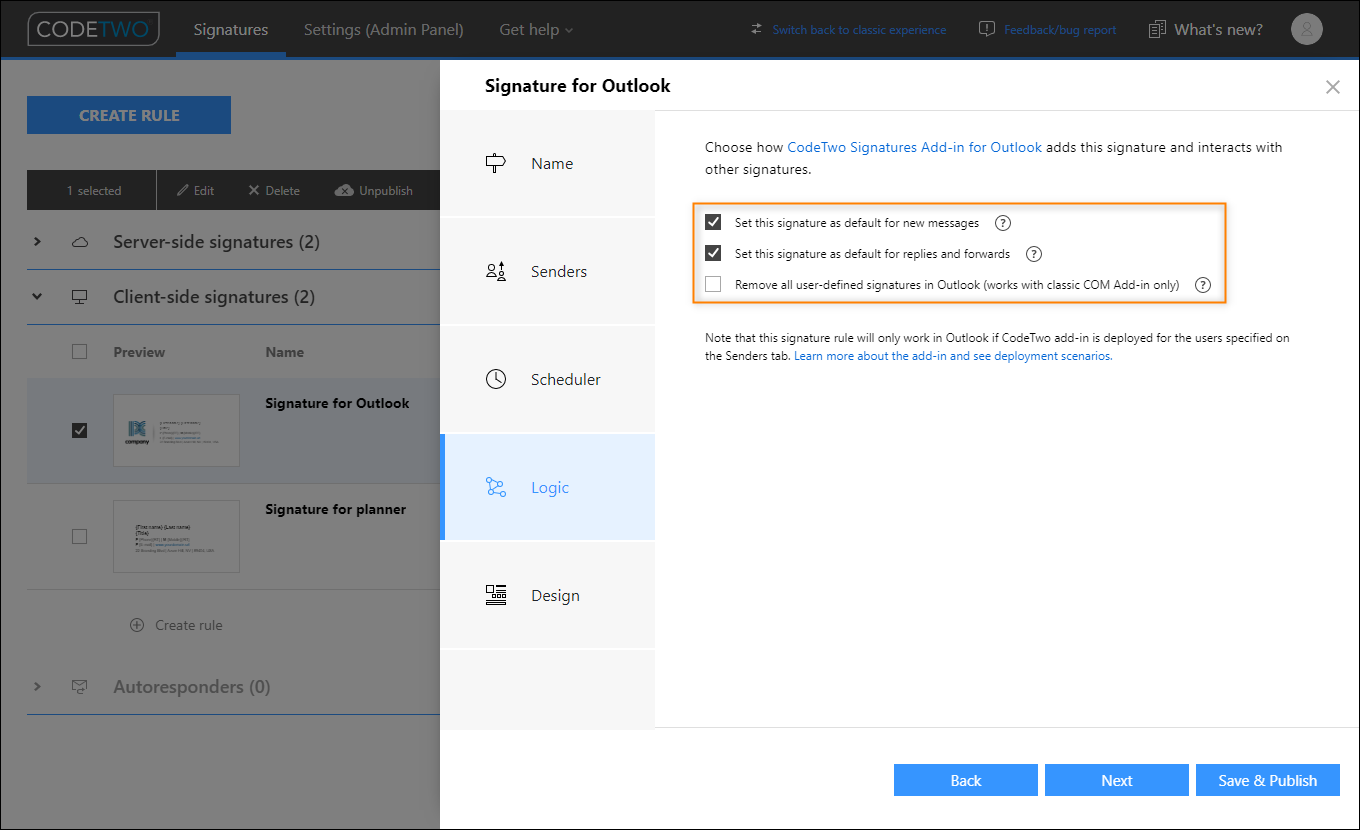This screenshot has width=1360, height=830.
Task: Open Learn more about the add-in link
Action: pyautogui.click(x=953, y=356)
